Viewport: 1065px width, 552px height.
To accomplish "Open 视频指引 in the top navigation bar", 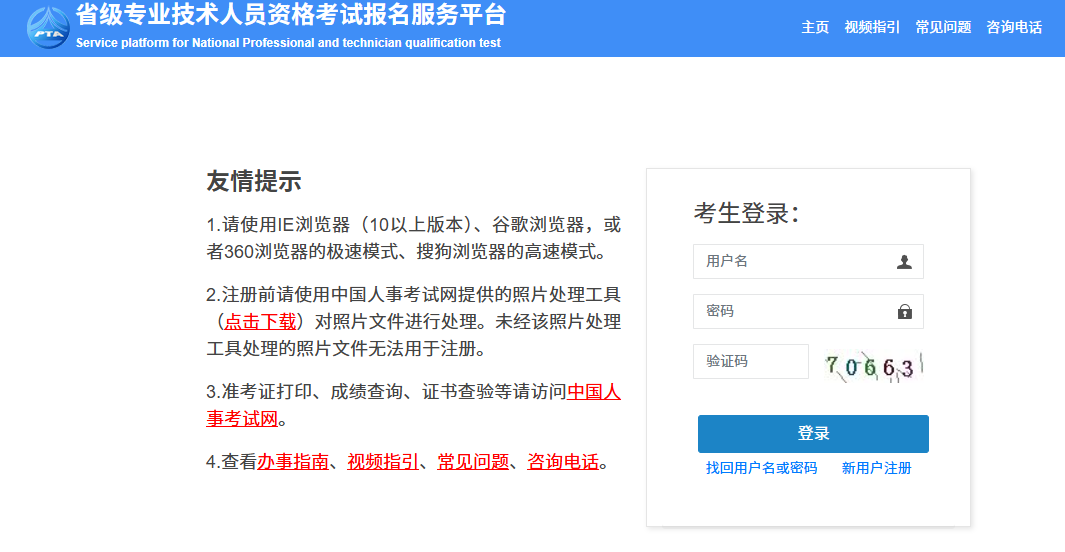I will 872,28.
